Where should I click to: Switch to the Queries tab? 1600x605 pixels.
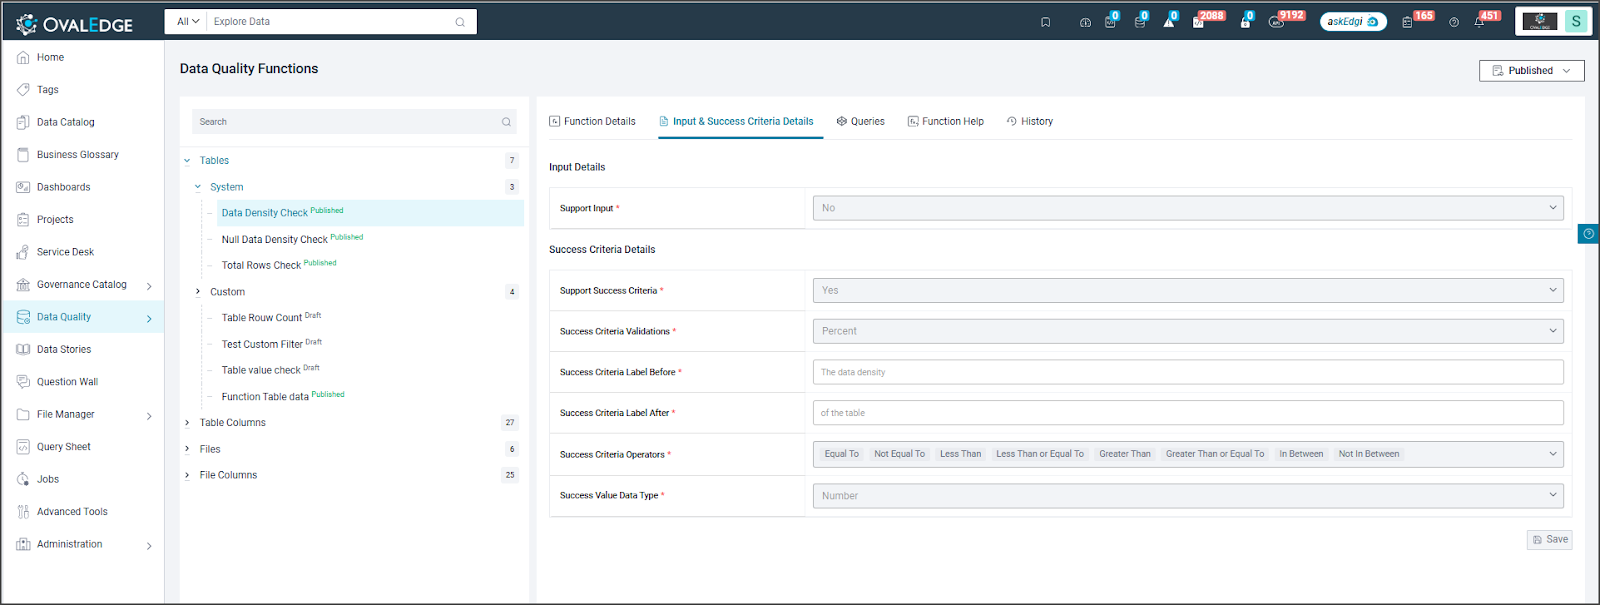point(860,122)
